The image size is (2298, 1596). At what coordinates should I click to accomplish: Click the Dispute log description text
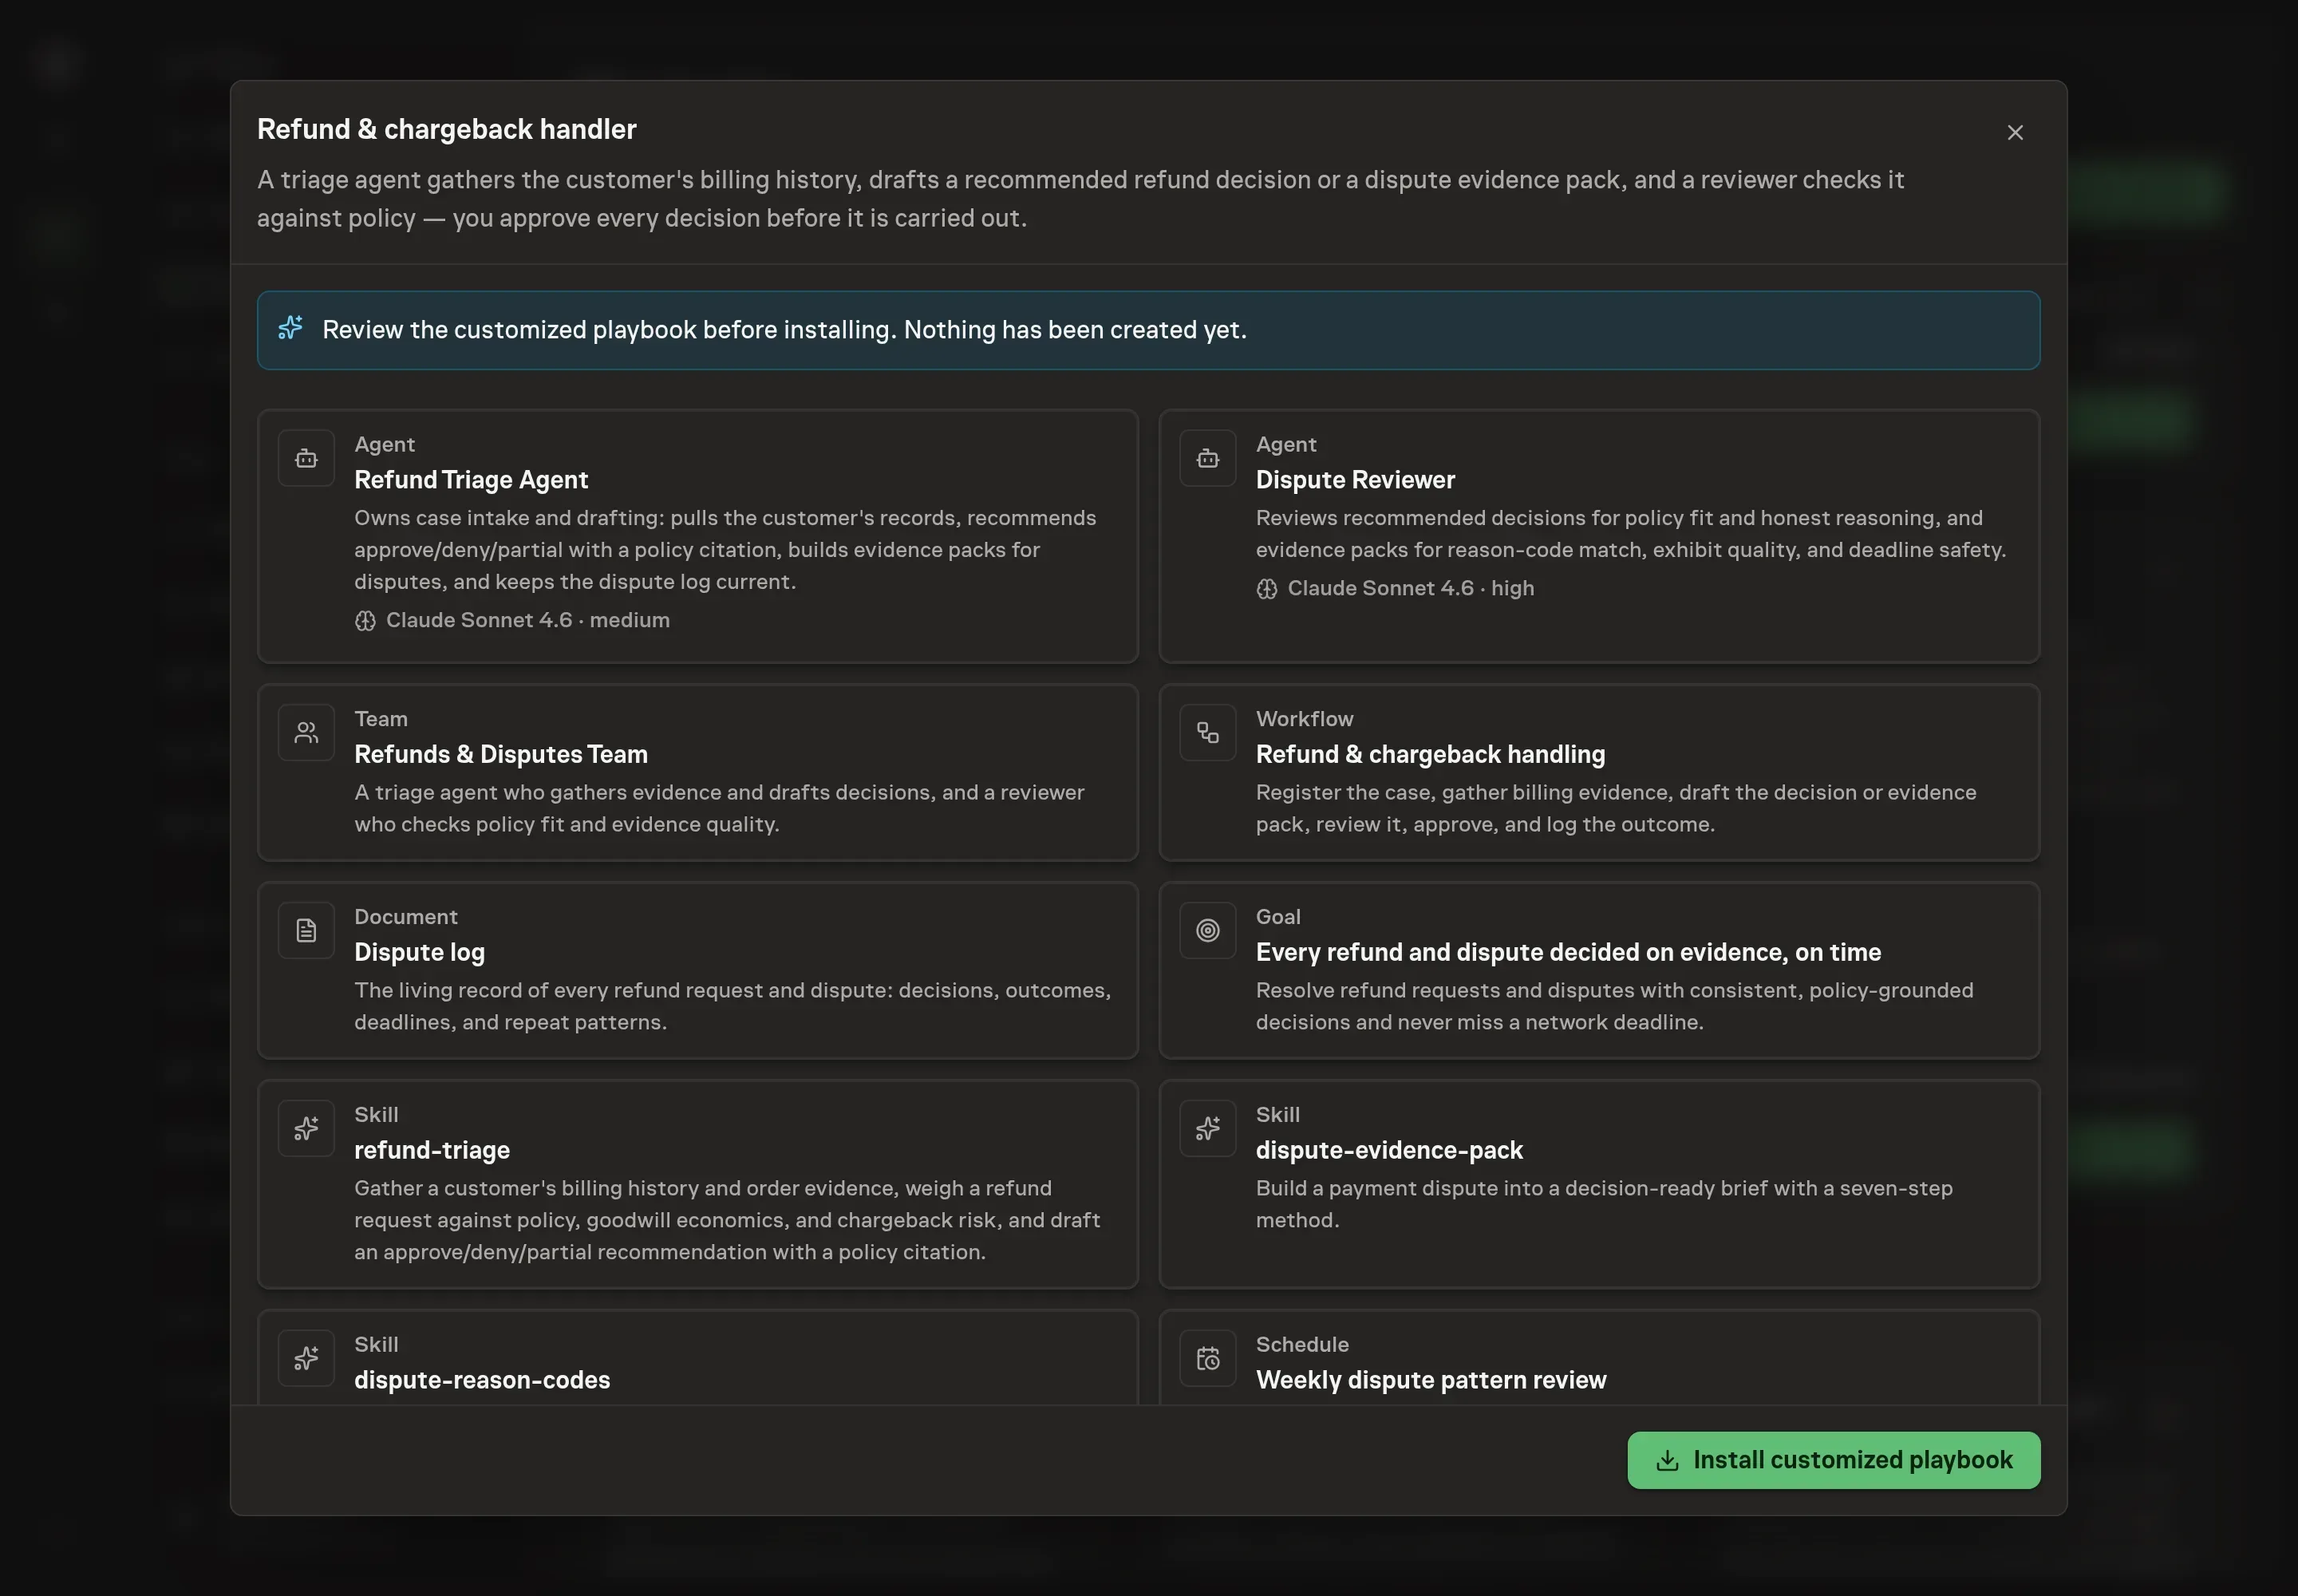tap(732, 1006)
